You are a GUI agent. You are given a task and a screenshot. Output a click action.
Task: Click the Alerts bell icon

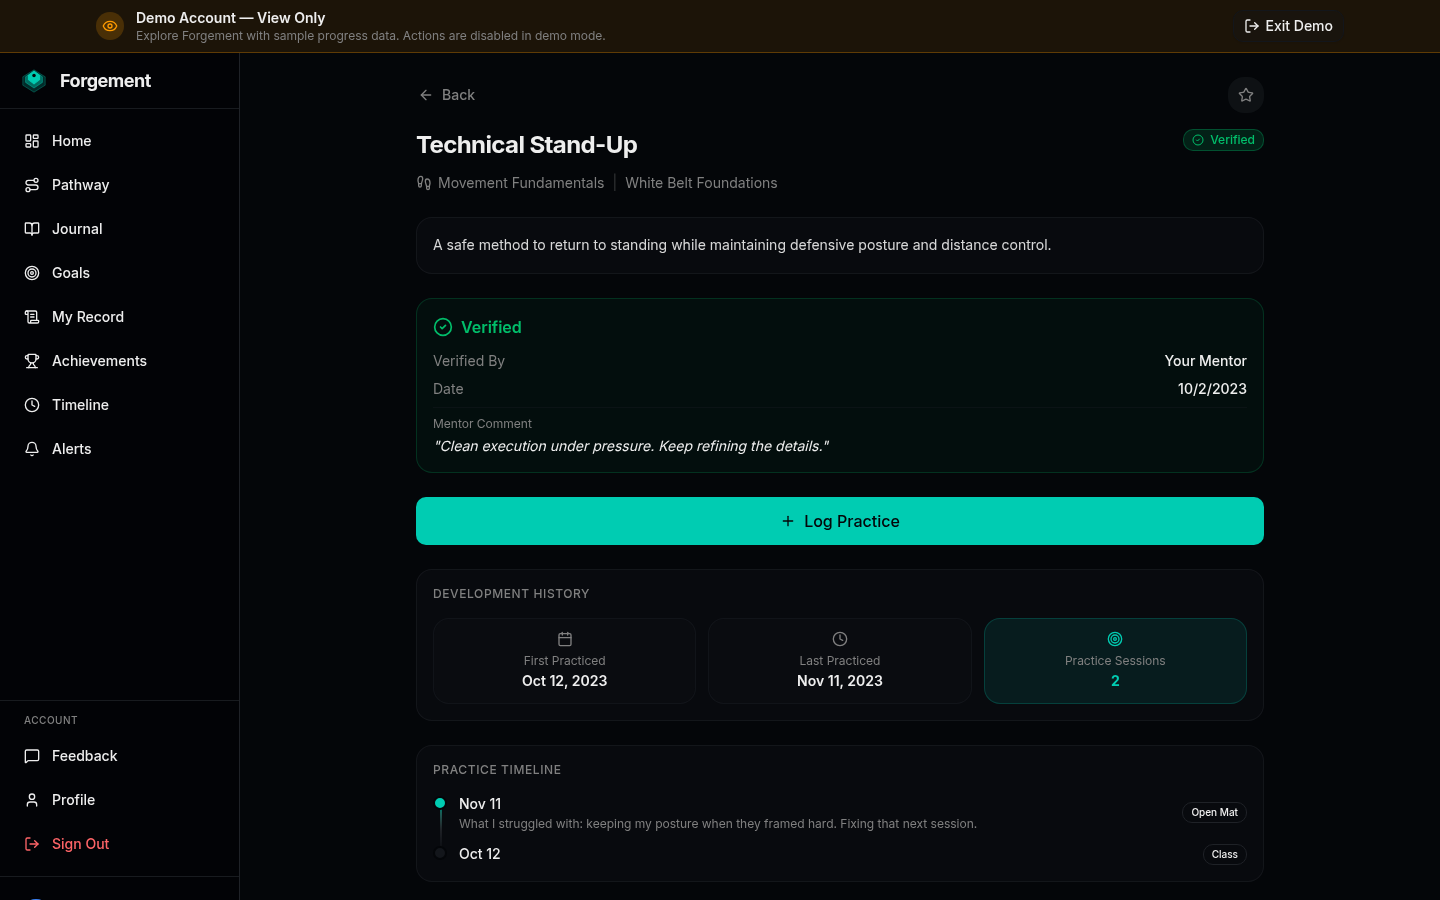32,449
